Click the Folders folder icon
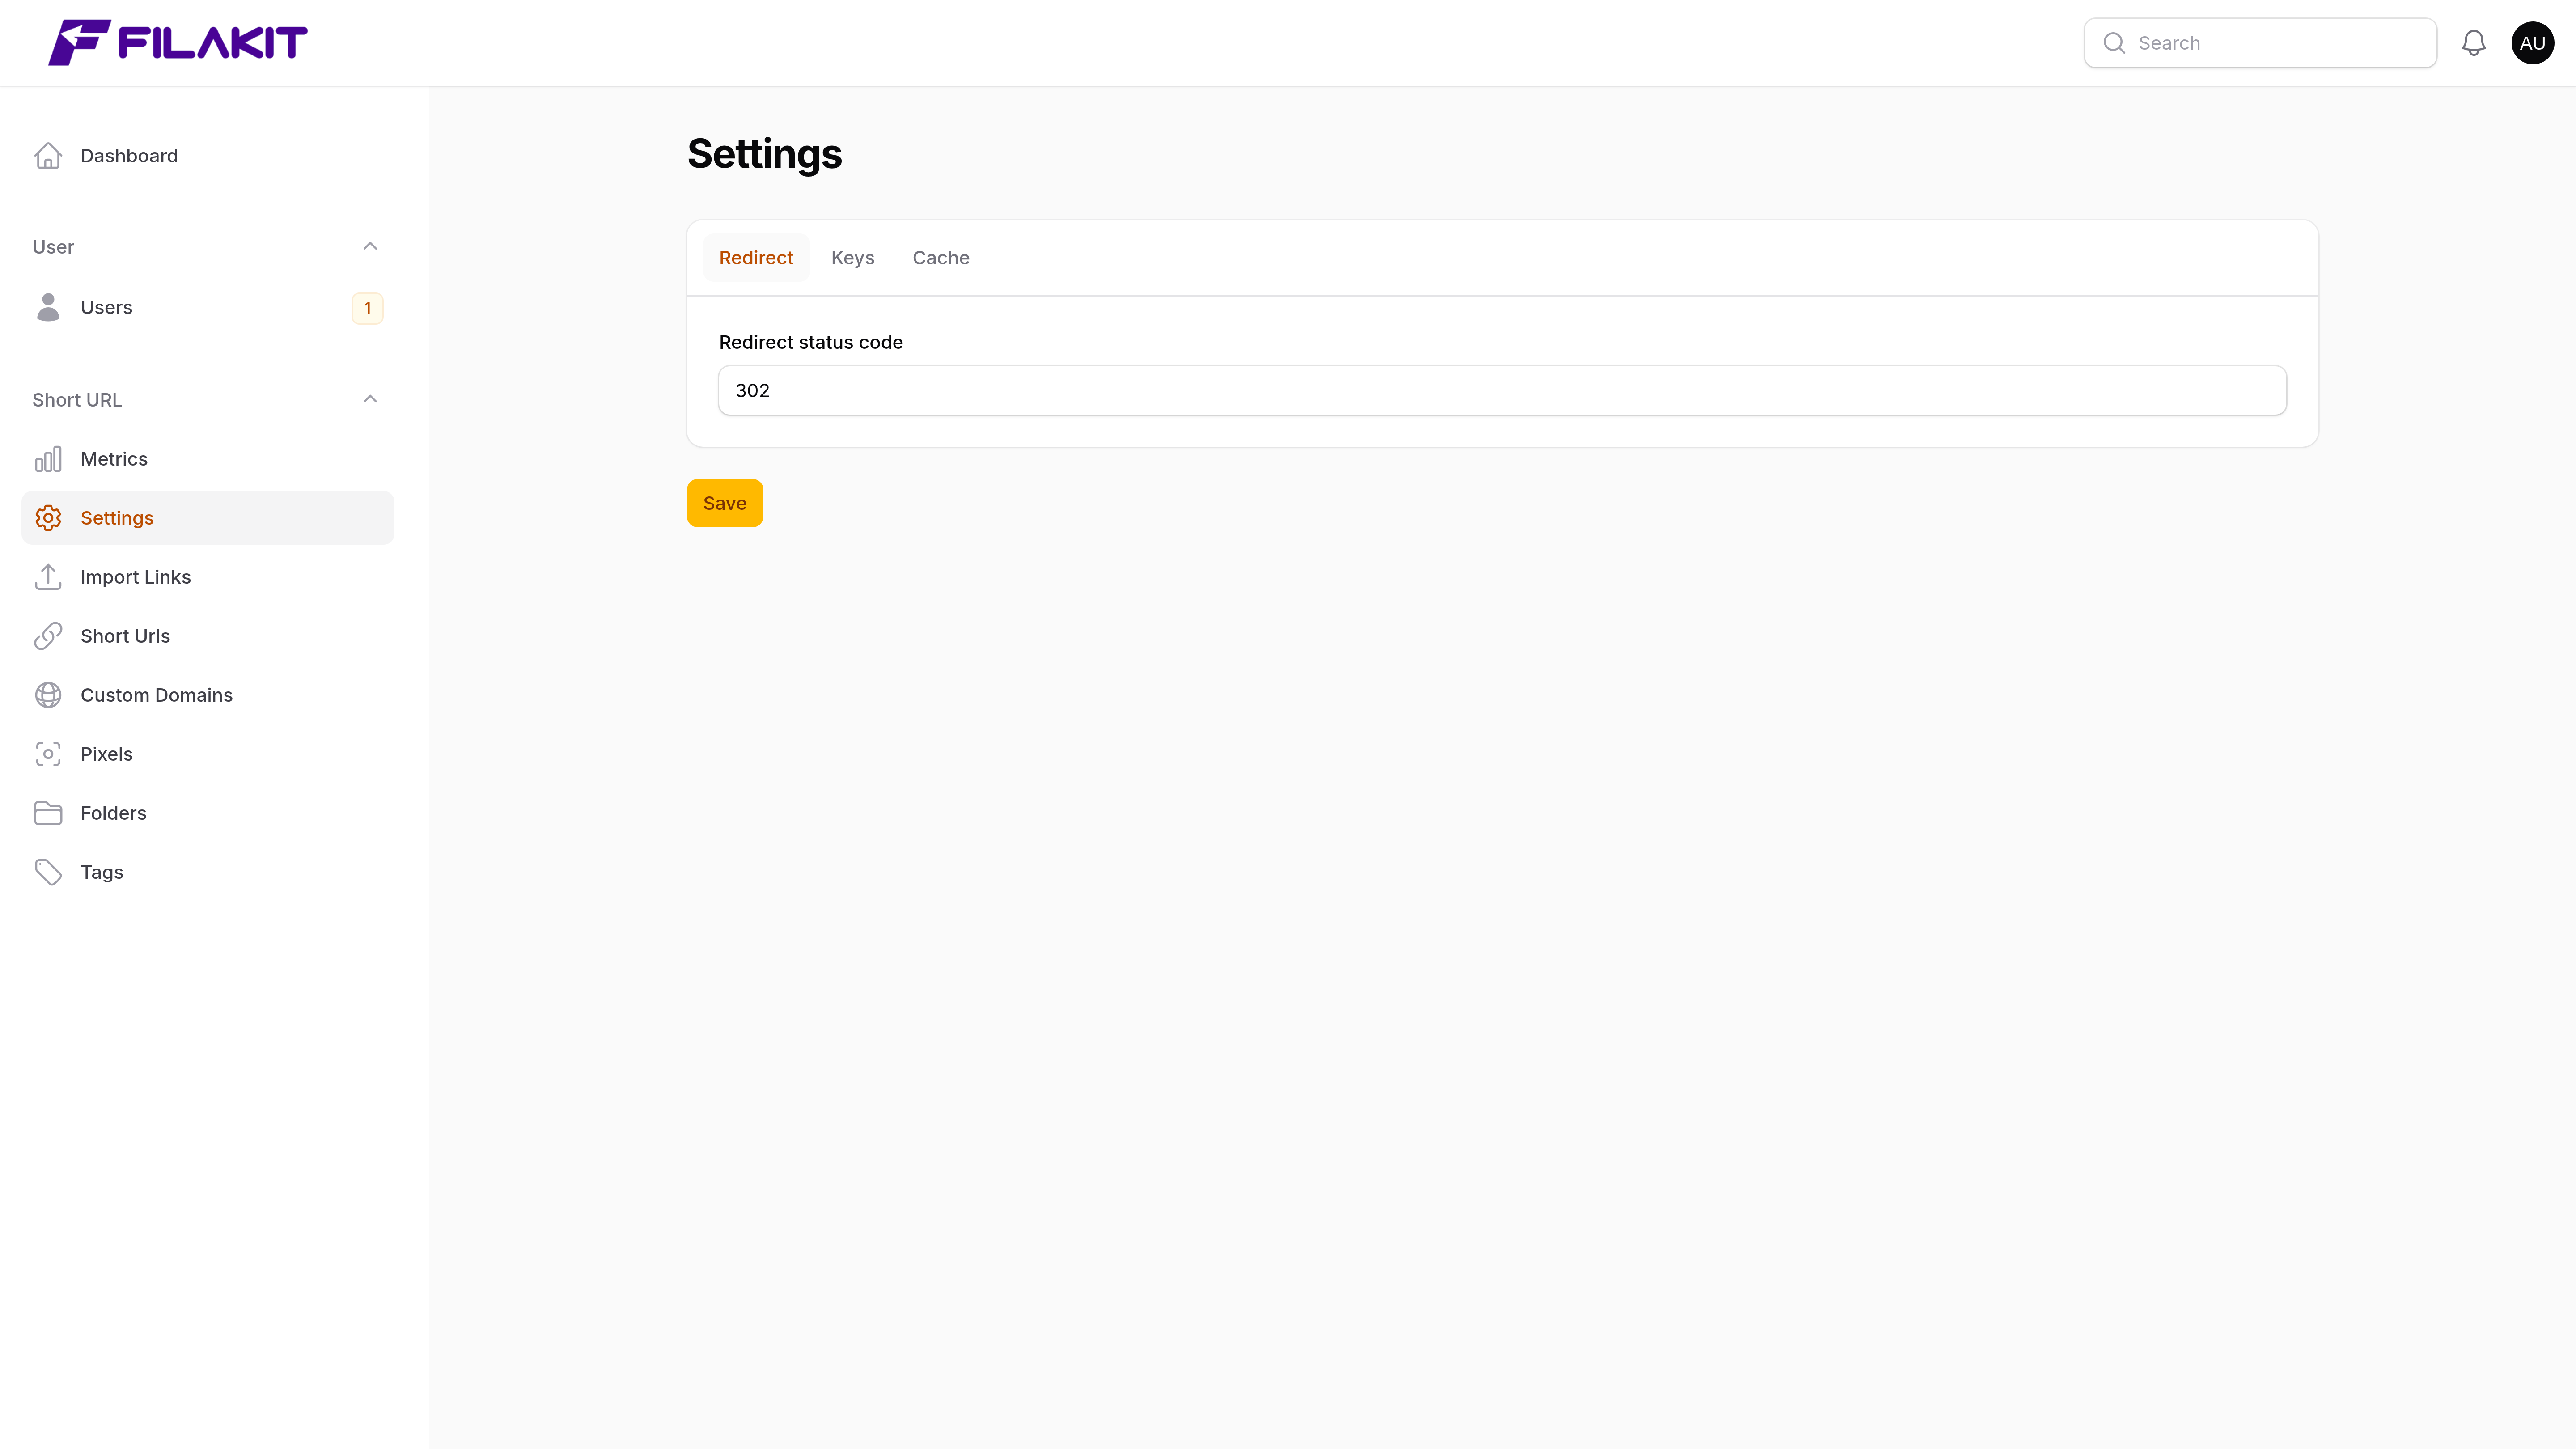Viewport: 2576px width, 1449px height. 48,813
